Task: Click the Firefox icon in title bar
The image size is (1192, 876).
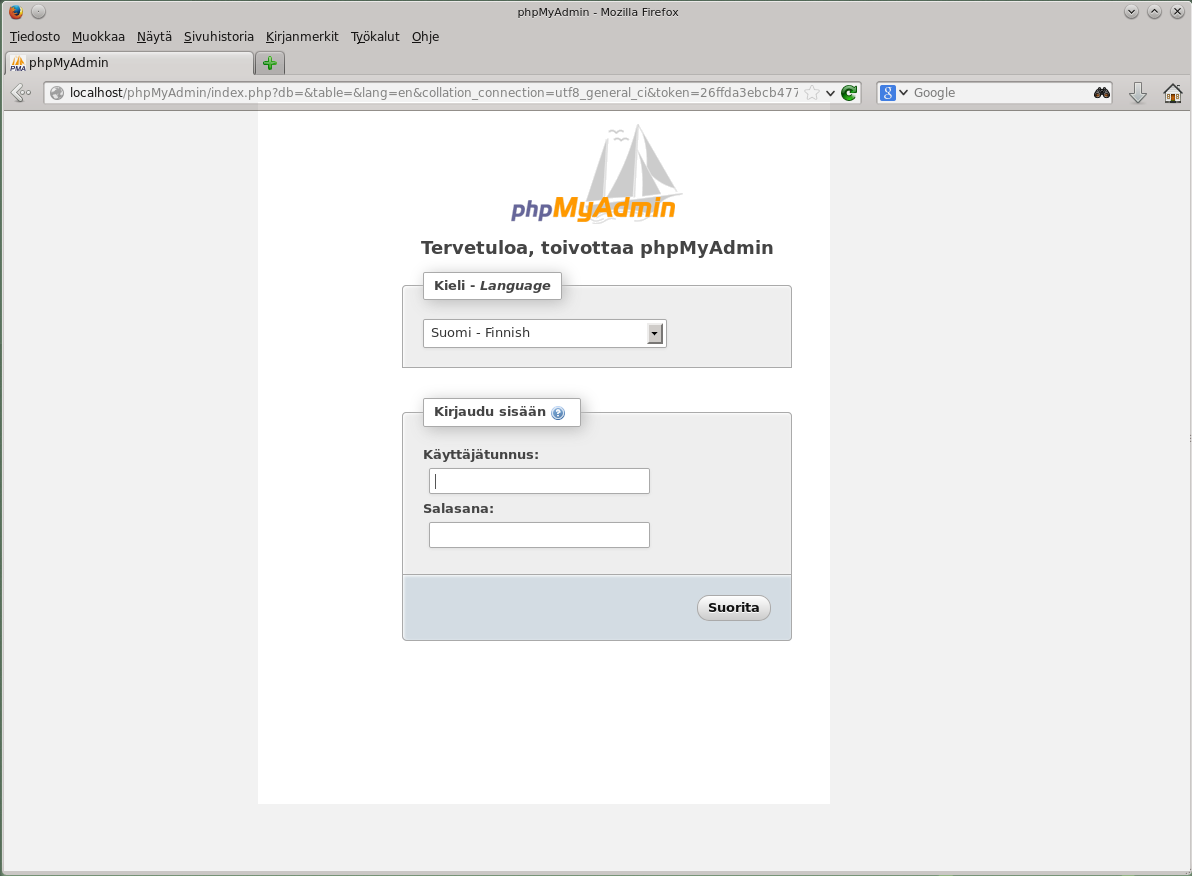Action: tap(15, 11)
